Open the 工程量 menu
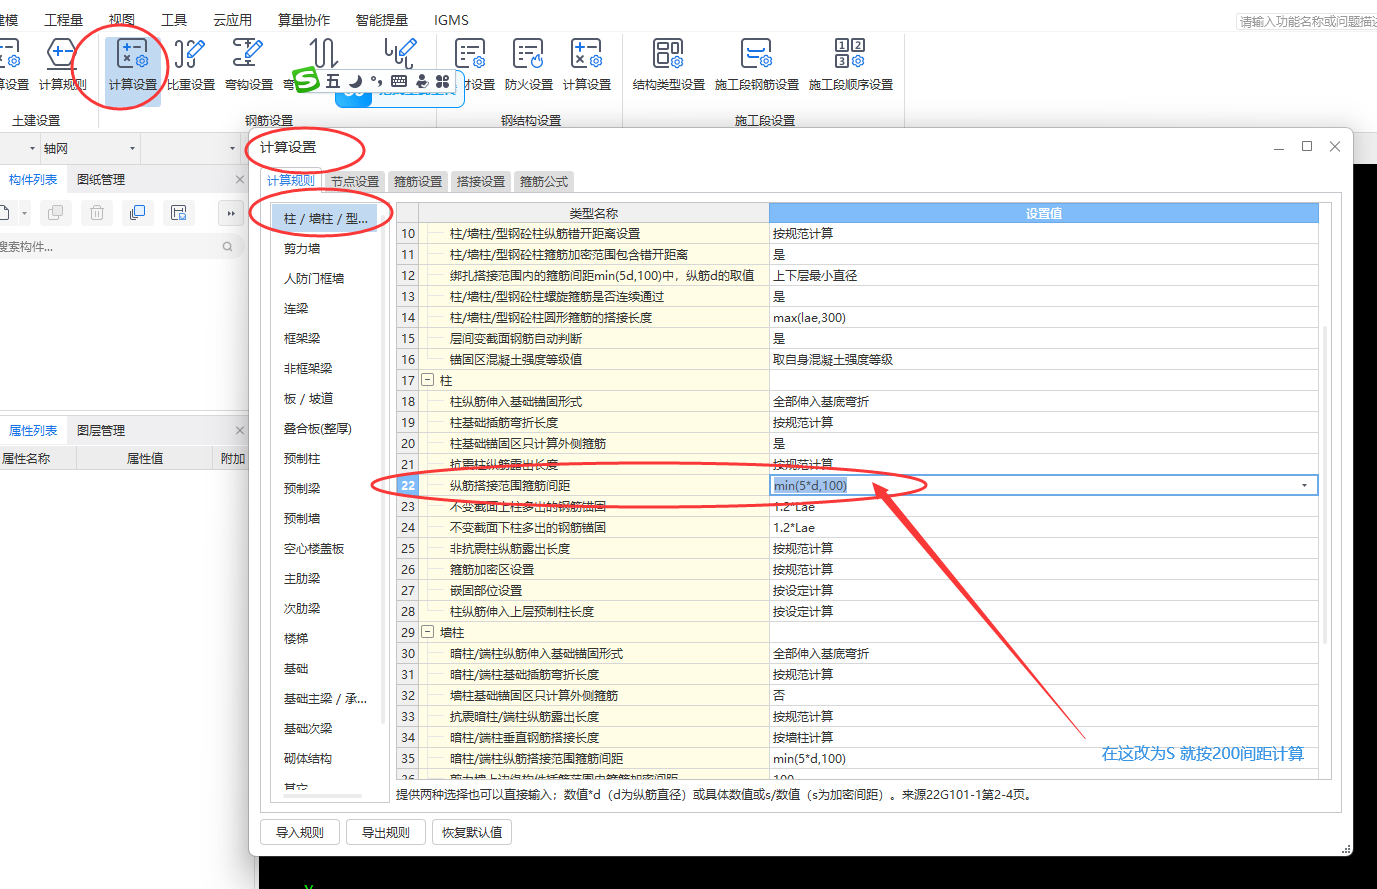 tap(64, 20)
